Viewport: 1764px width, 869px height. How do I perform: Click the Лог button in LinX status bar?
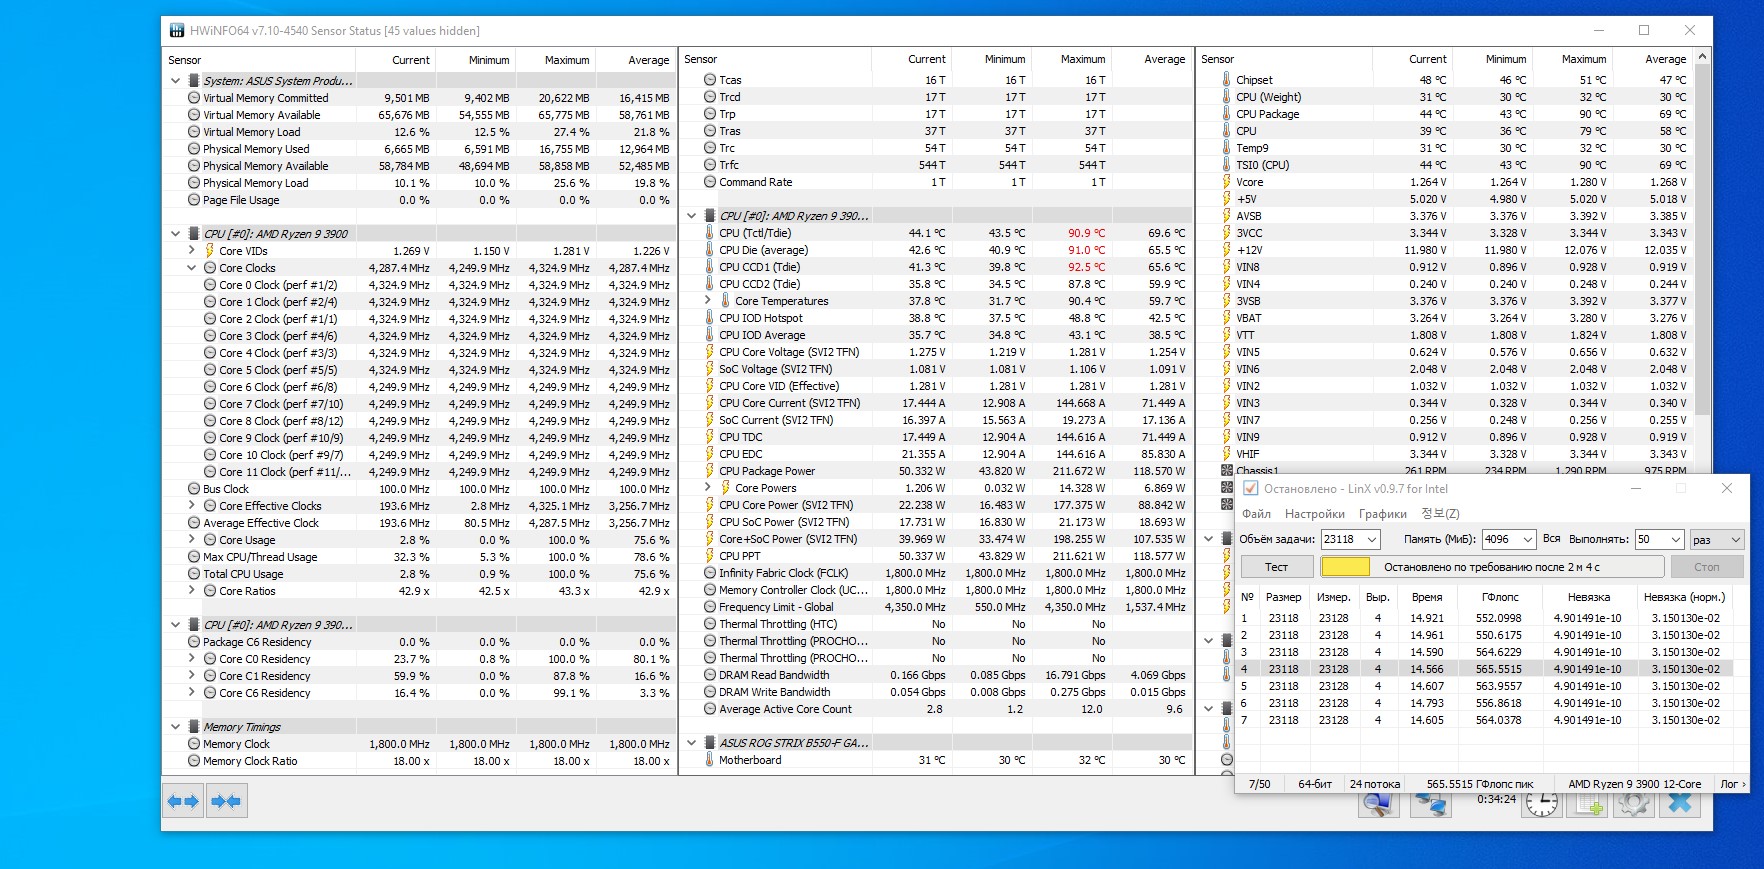point(1733,784)
